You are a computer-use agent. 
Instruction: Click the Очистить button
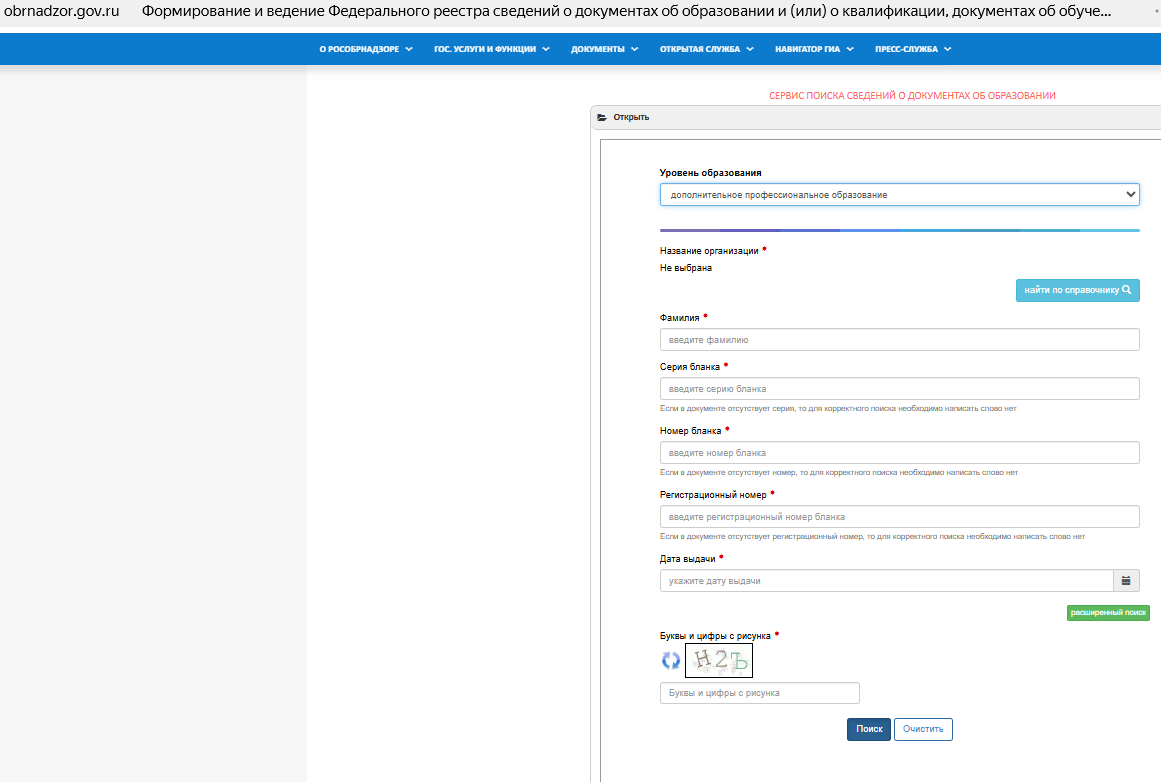click(x=923, y=729)
